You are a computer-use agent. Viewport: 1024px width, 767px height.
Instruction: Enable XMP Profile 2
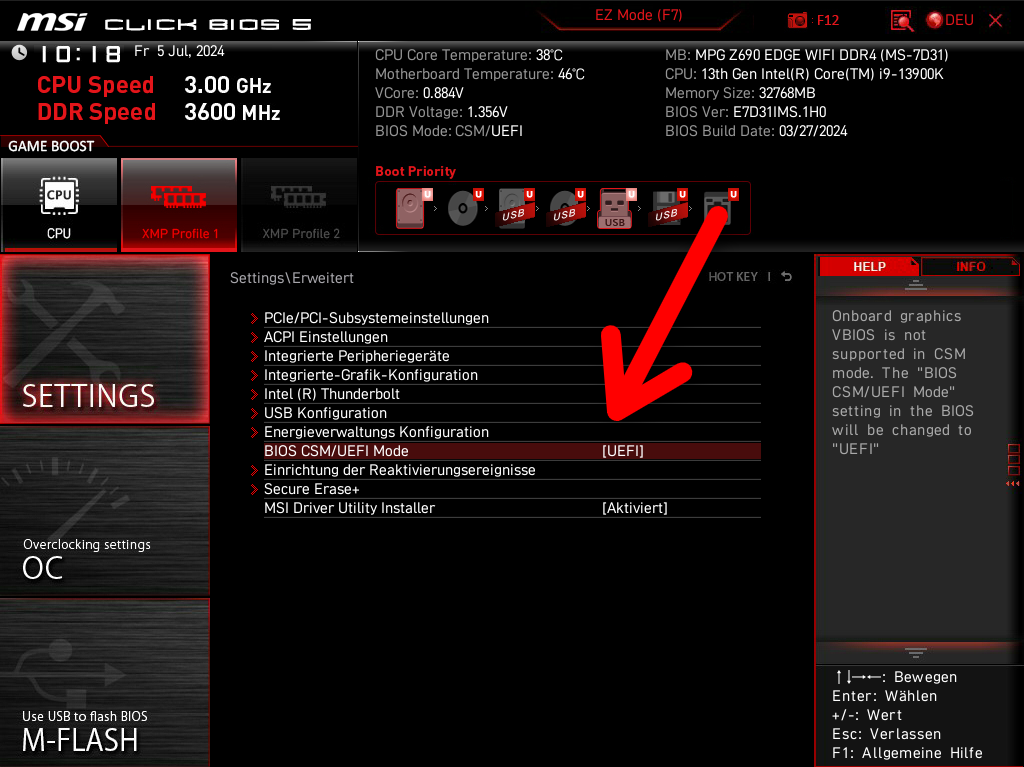pos(300,205)
